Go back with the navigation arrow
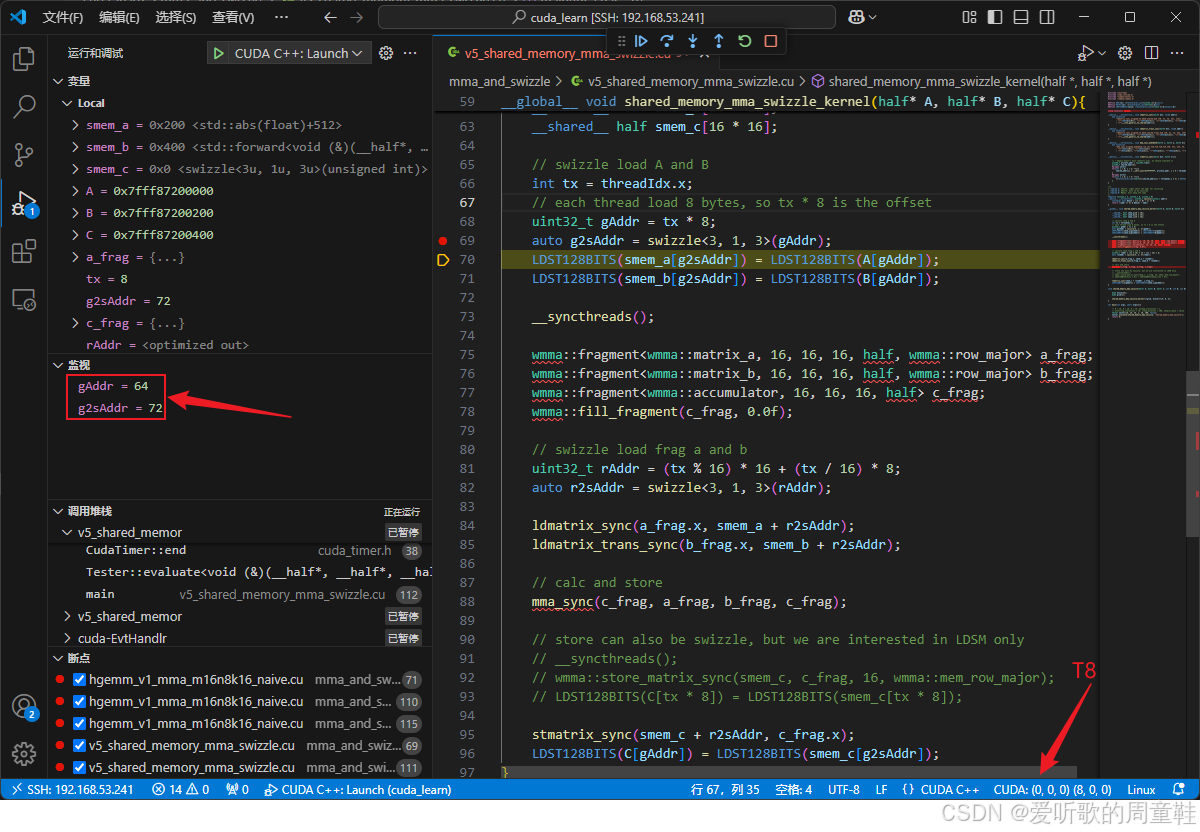This screenshot has width=1200, height=832. coord(331,17)
